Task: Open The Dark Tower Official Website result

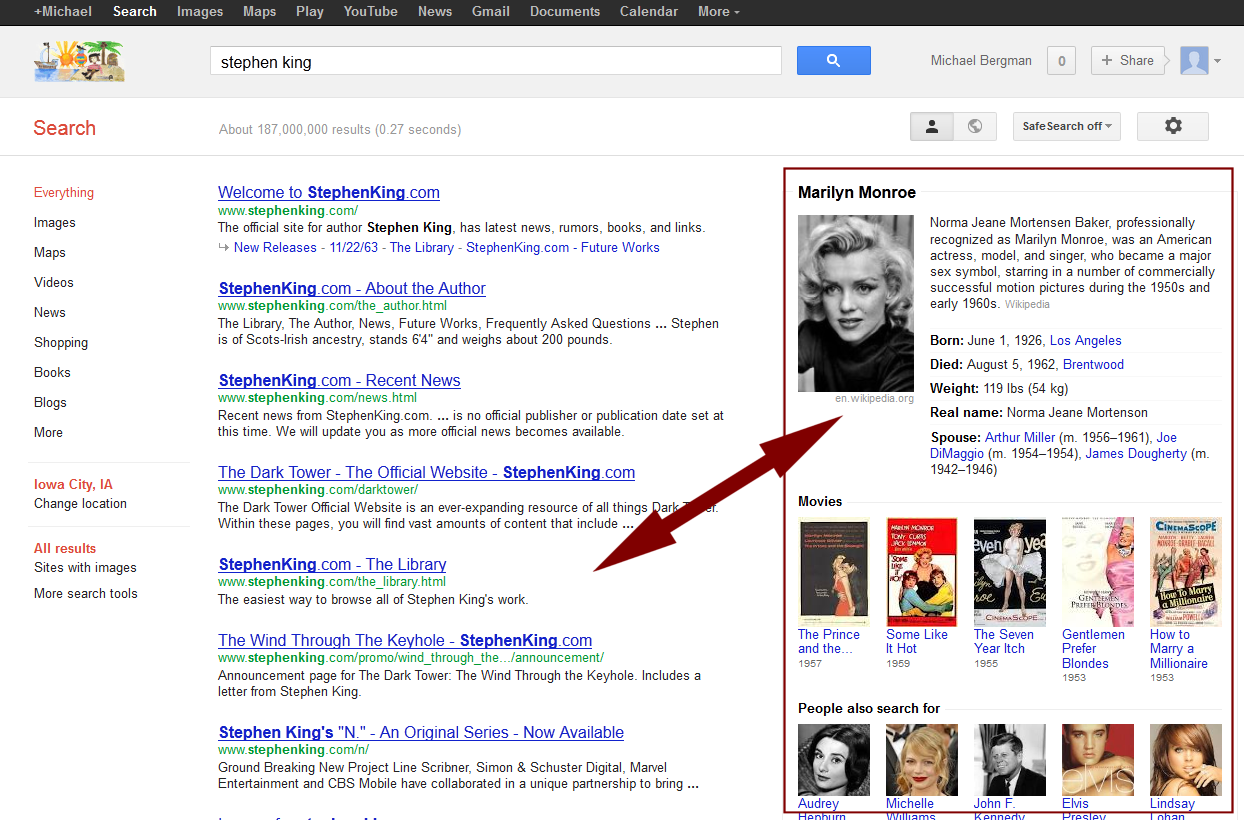Action: coord(426,472)
